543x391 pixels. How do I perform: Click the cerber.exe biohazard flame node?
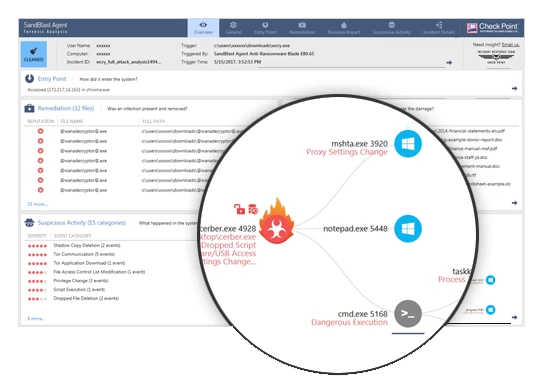(x=277, y=222)
